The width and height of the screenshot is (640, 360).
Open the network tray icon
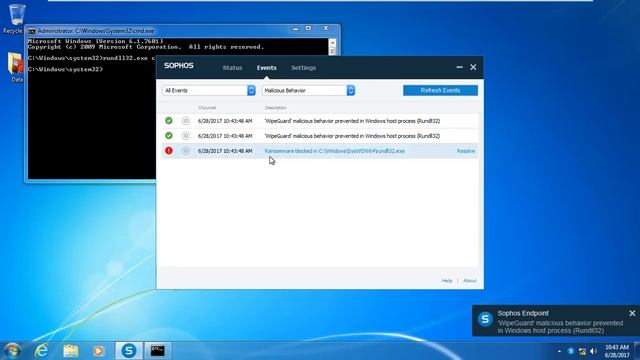[x=582, y=351]
